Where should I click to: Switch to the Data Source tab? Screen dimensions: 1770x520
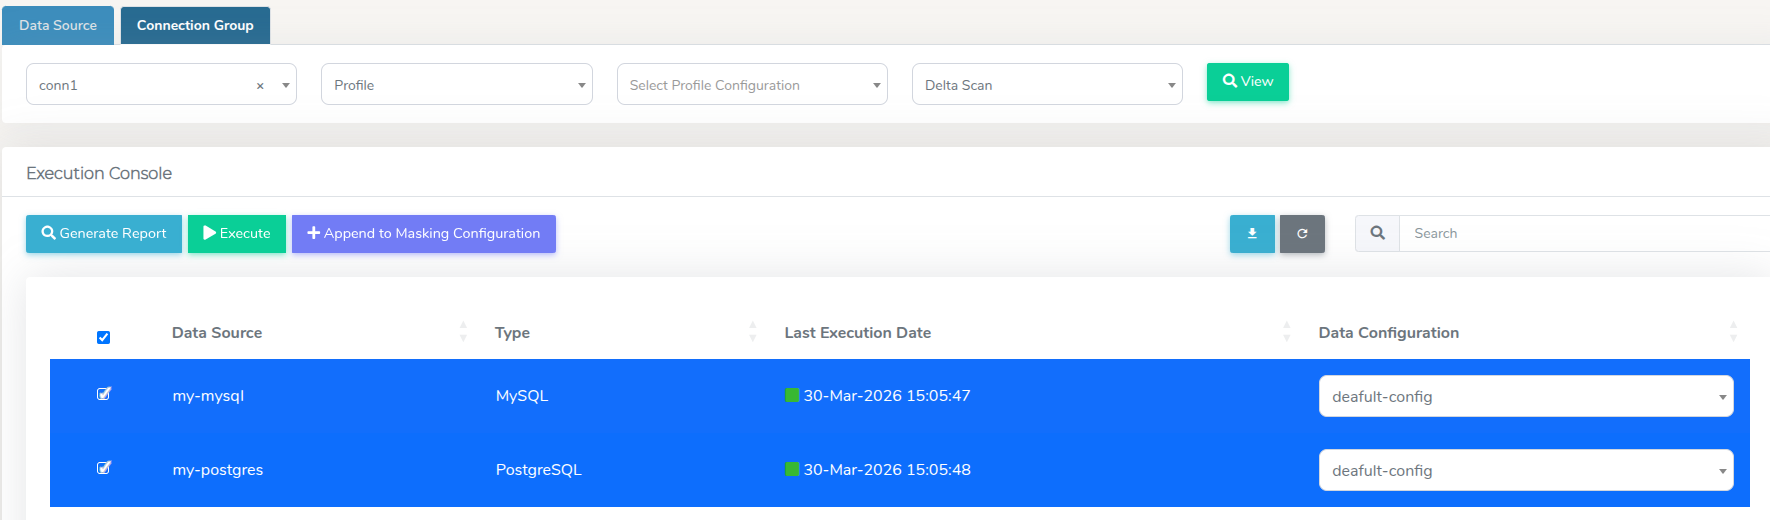[58, 25]
